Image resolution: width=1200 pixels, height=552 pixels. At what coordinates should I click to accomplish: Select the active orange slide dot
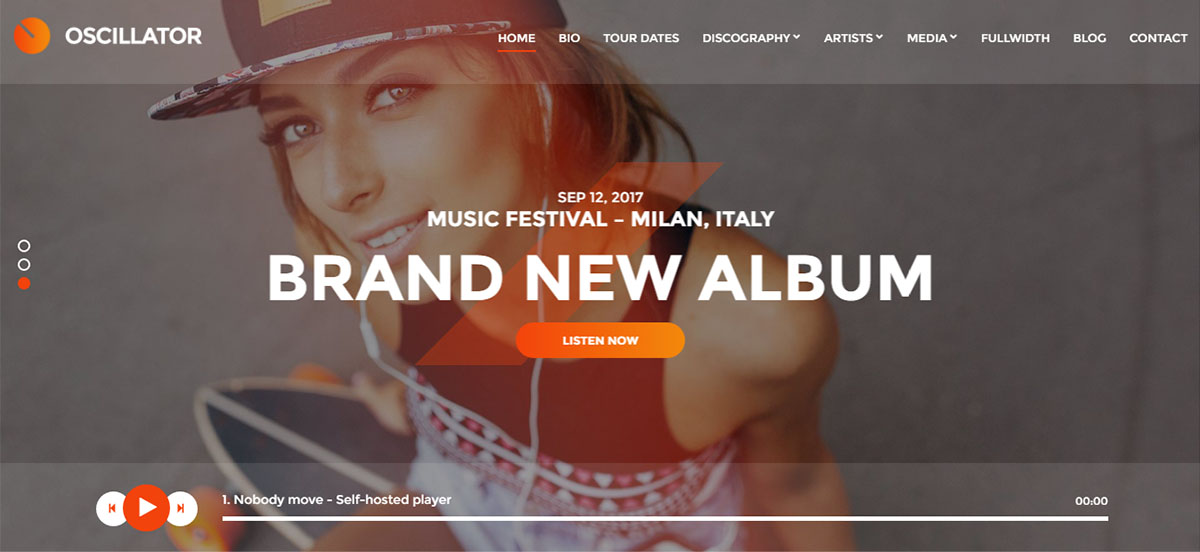[x=24, y=283]
